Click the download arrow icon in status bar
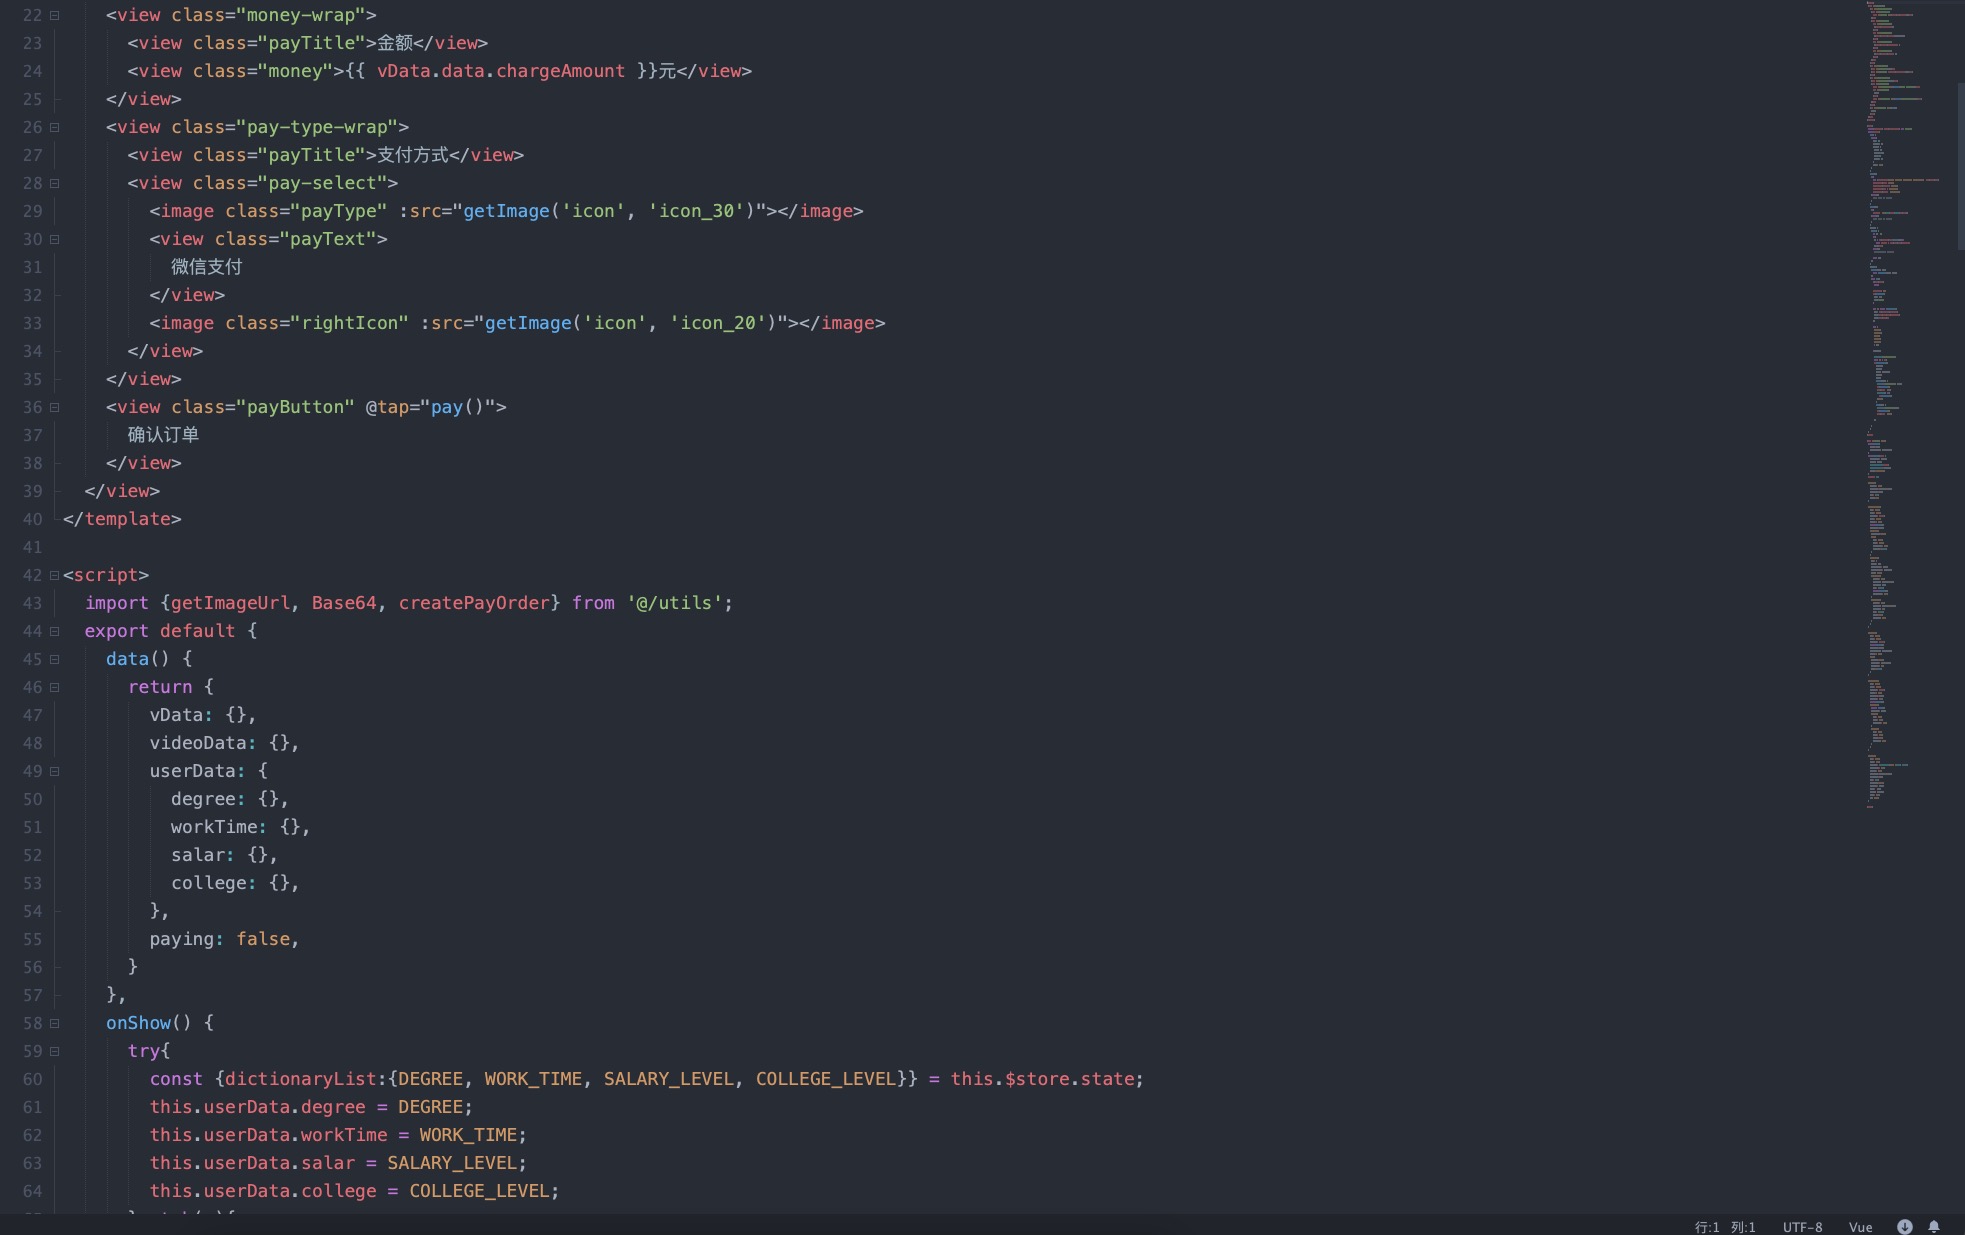Image resolution: width=1965 pixels, height=1235 pixels. click(1904, 1227)
